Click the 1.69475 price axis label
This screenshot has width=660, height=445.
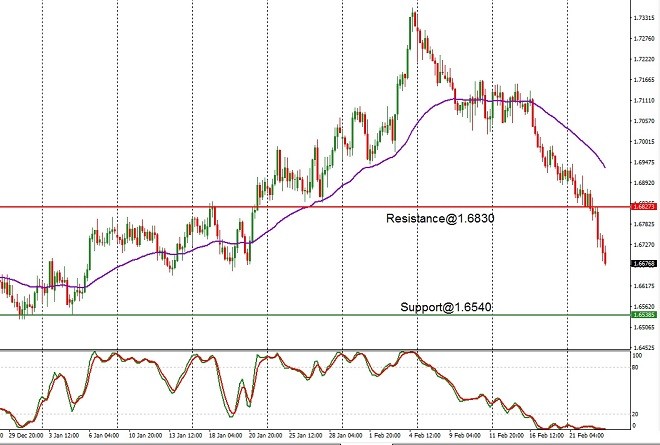644,162
